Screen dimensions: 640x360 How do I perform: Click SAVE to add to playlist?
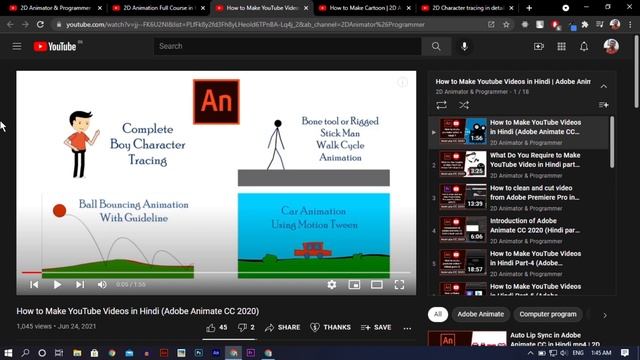[376, 327]
